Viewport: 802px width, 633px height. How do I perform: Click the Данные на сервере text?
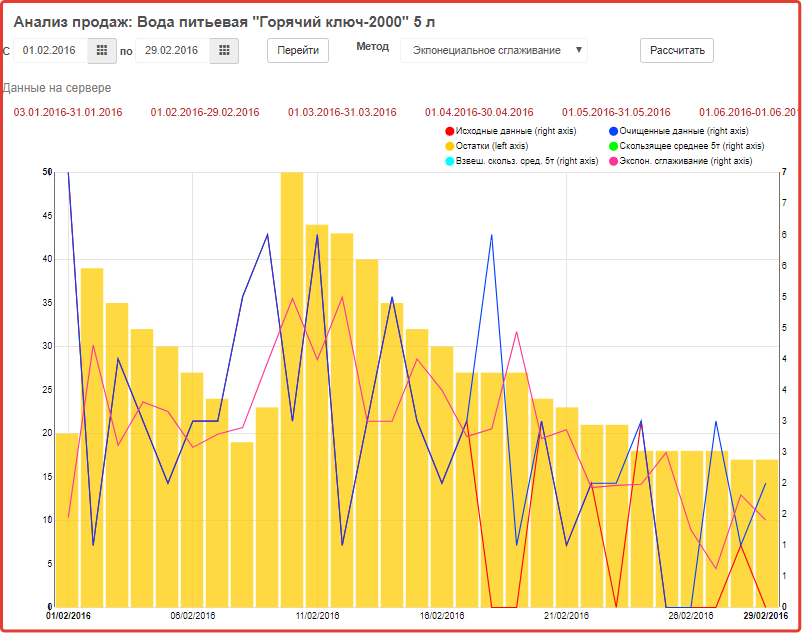pyautogui.click(x=57, y=88)
